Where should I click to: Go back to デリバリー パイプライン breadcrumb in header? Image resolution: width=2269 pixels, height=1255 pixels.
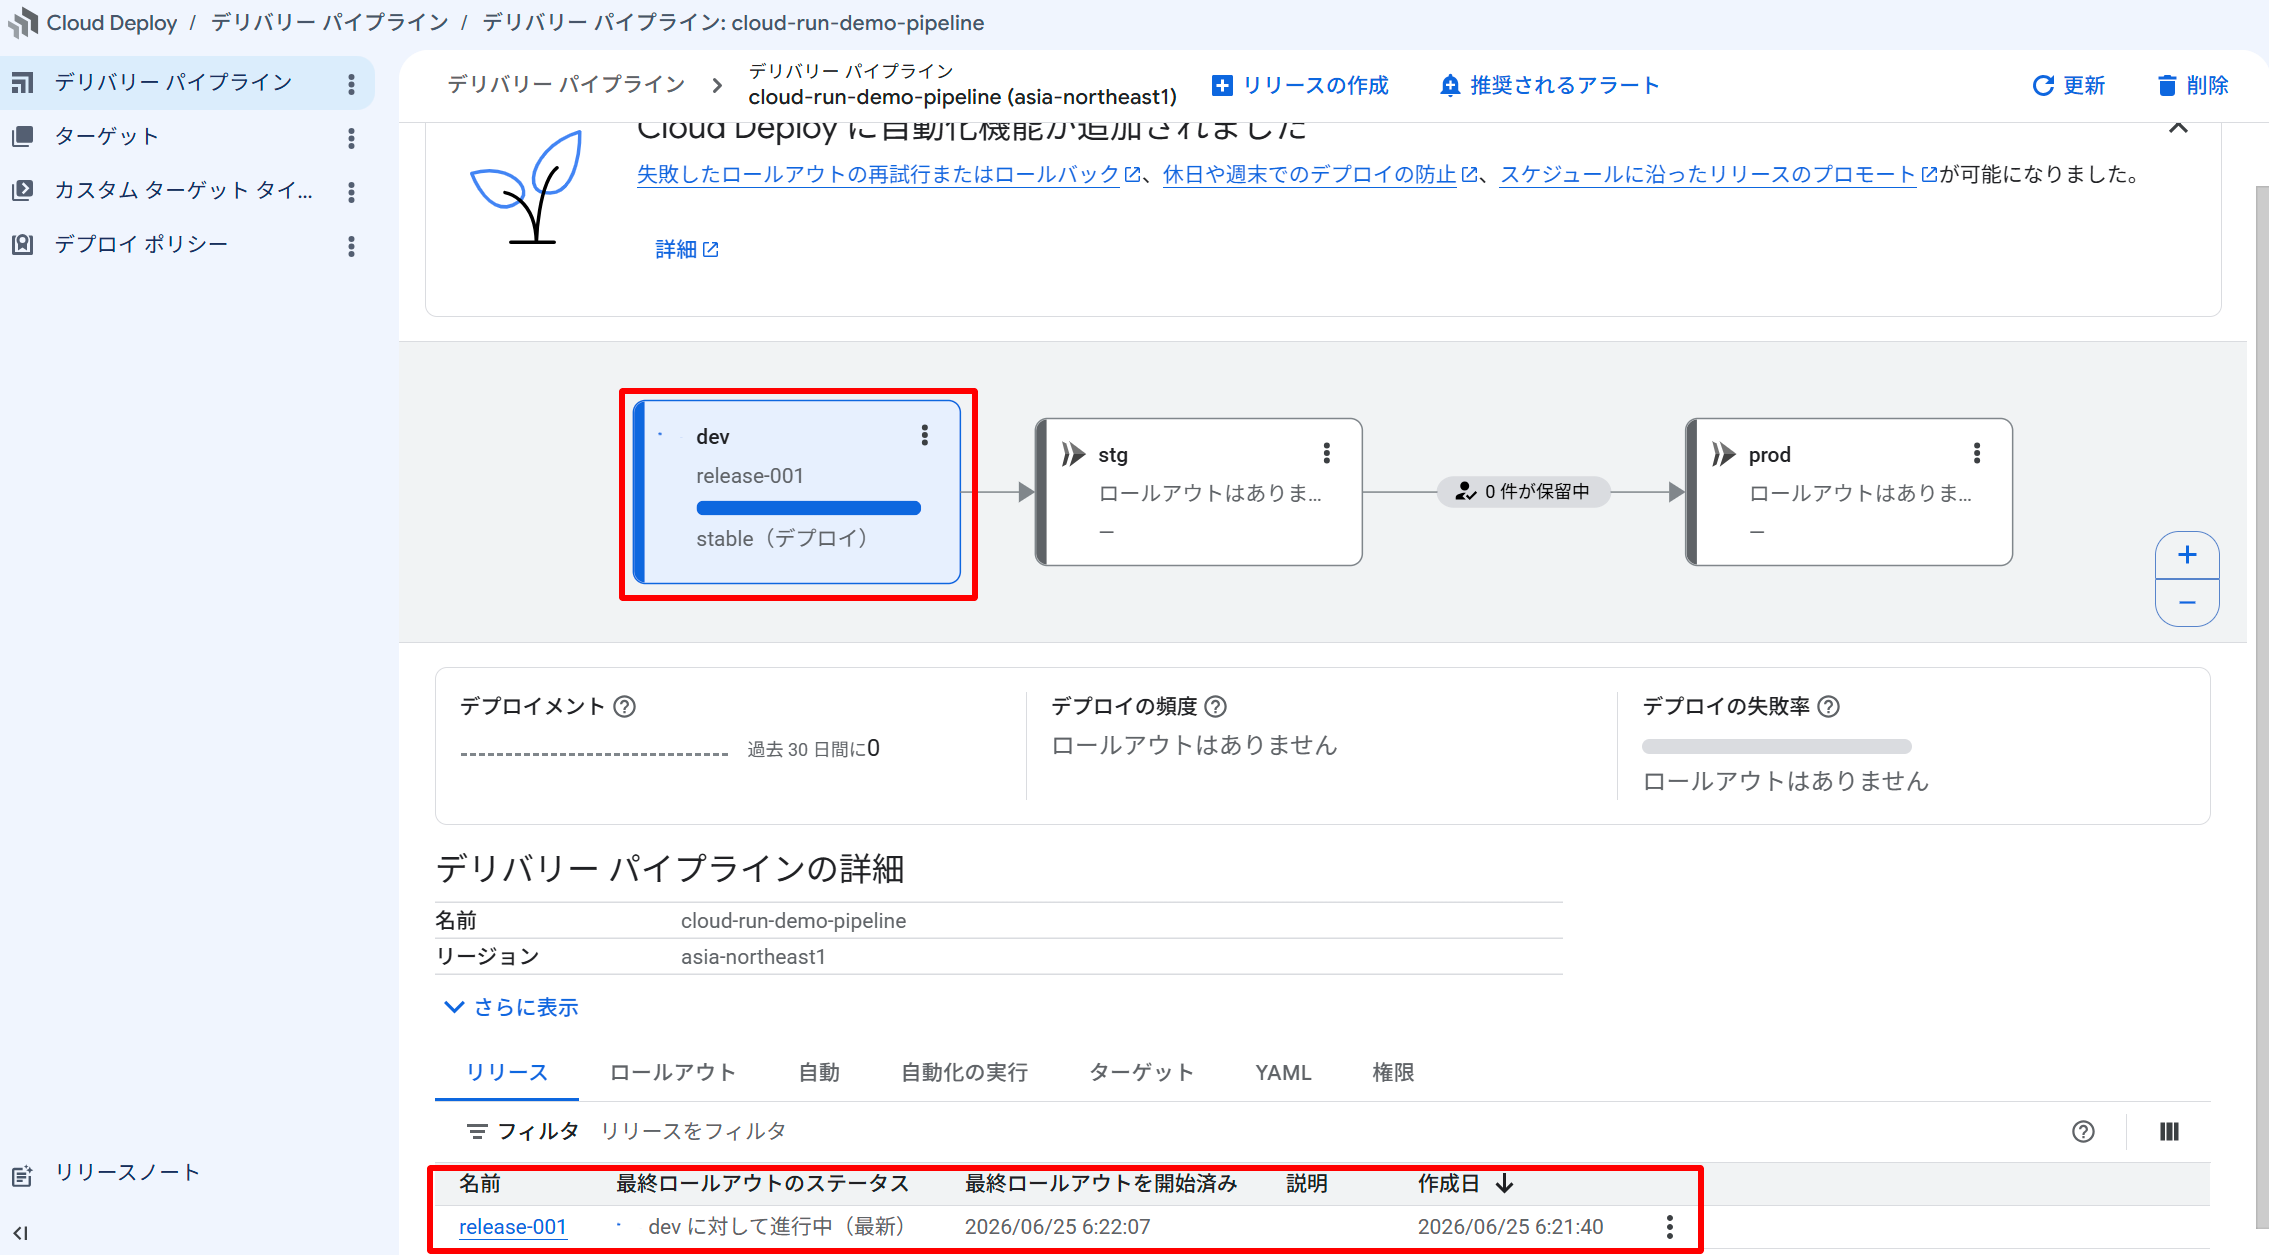coord(566,84)
